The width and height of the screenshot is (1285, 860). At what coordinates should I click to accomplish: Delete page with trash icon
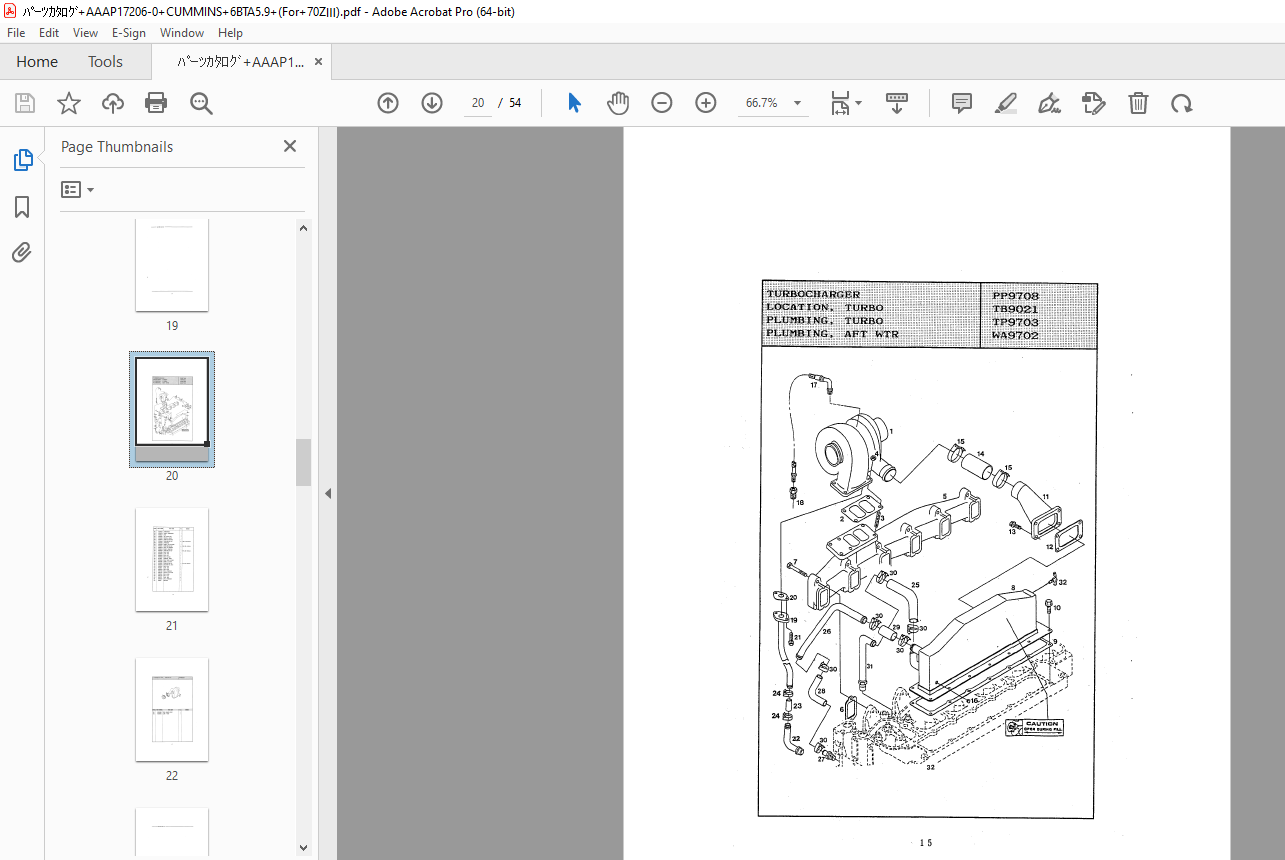point(1138,103)
